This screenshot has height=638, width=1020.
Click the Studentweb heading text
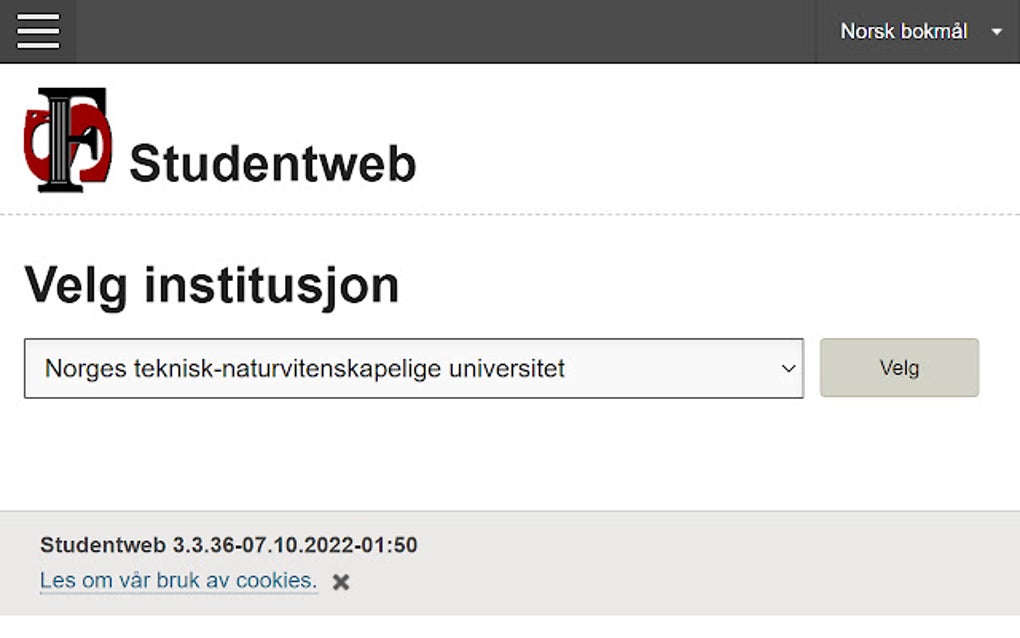(x=274, y=165)
